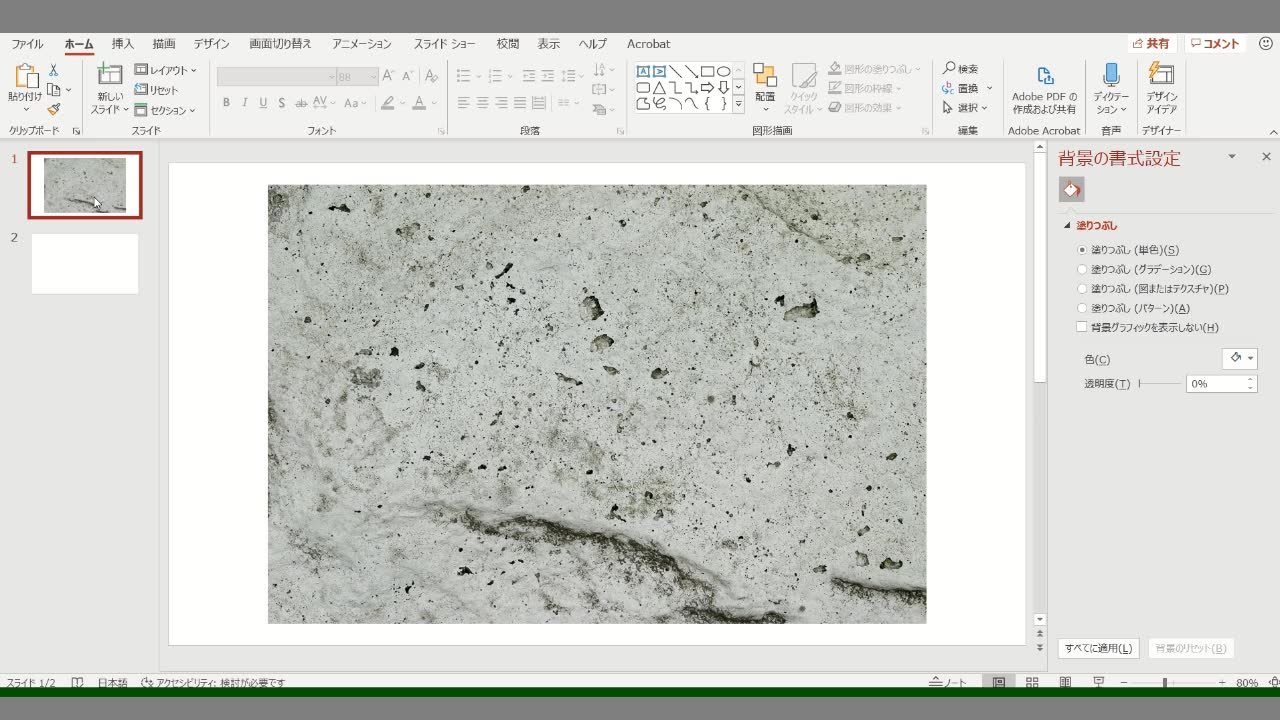
Task: Open the fill color (色) picker dropdown
Action: pyautogui.click(x=1239, y=358)
